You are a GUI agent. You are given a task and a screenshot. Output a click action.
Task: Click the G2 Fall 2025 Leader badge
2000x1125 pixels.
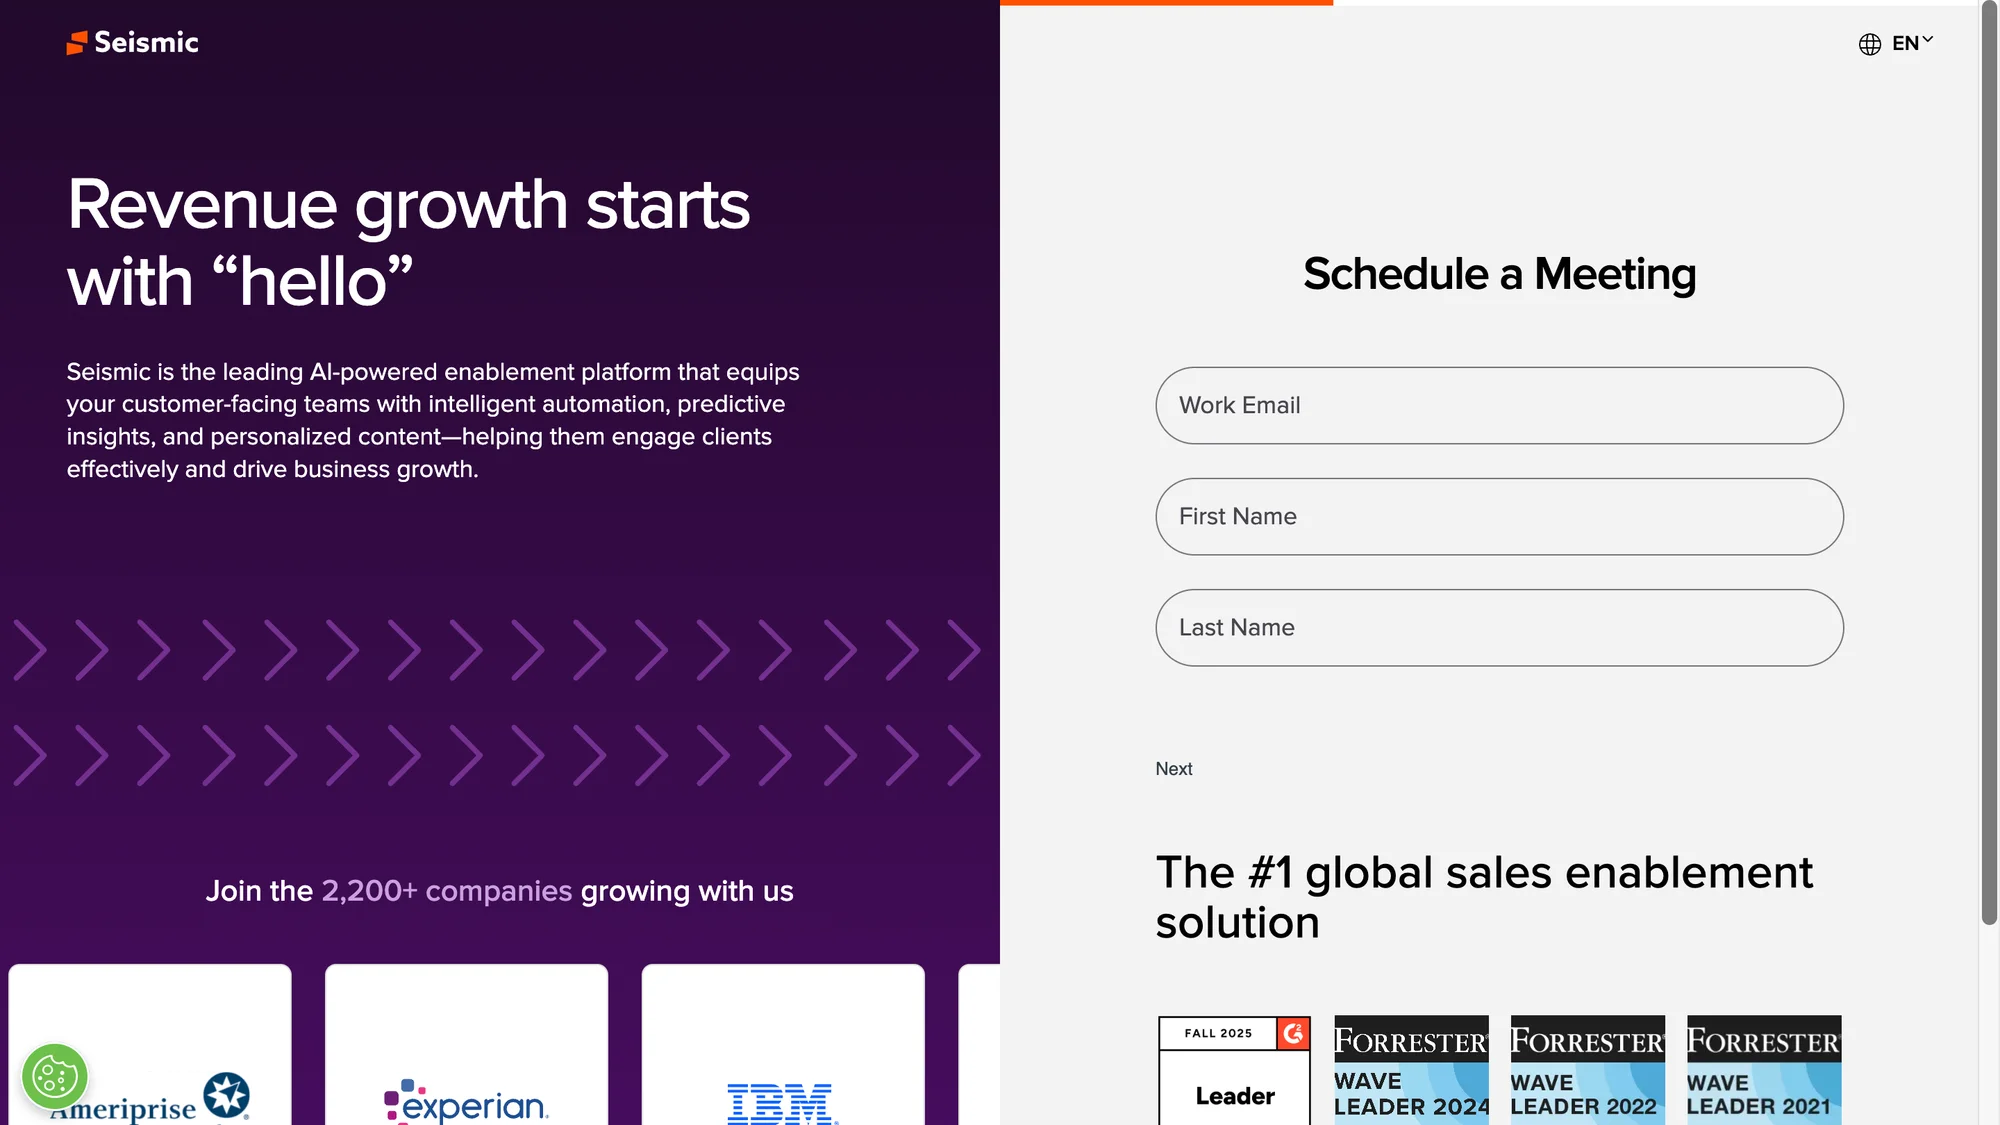point(1234,1071)
